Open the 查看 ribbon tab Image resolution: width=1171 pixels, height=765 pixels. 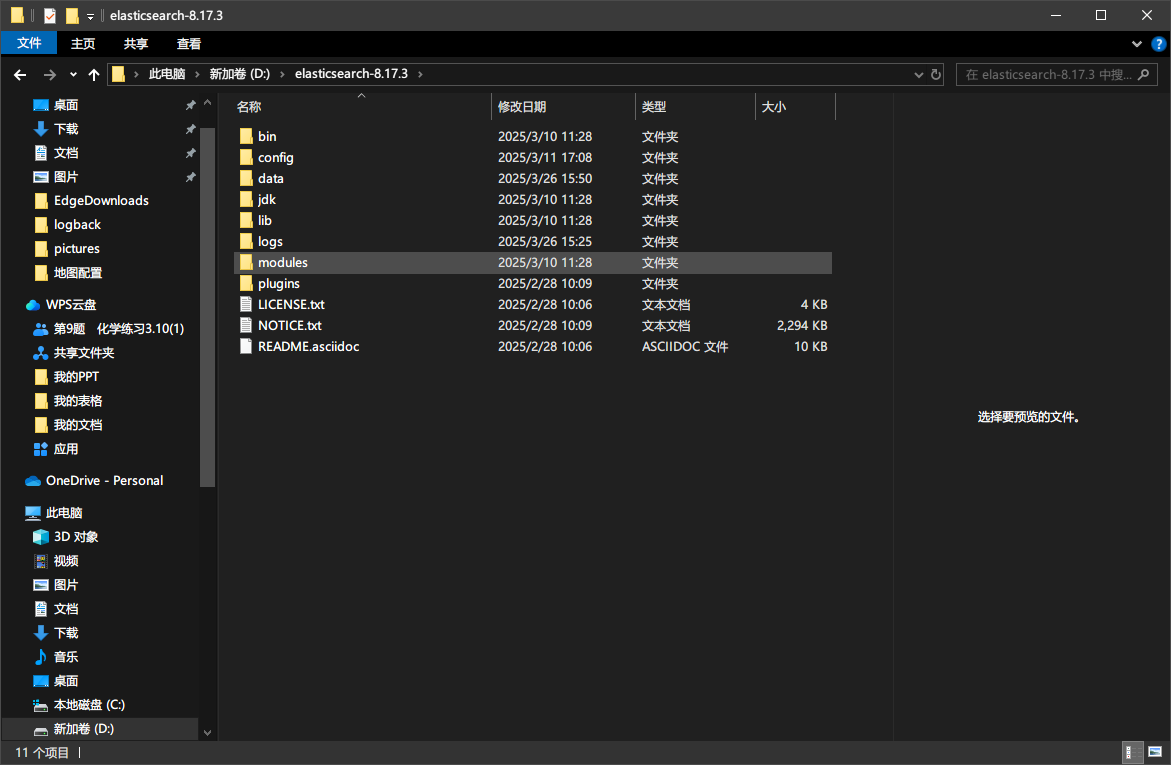pyautogui.click(x=189, y=43)
